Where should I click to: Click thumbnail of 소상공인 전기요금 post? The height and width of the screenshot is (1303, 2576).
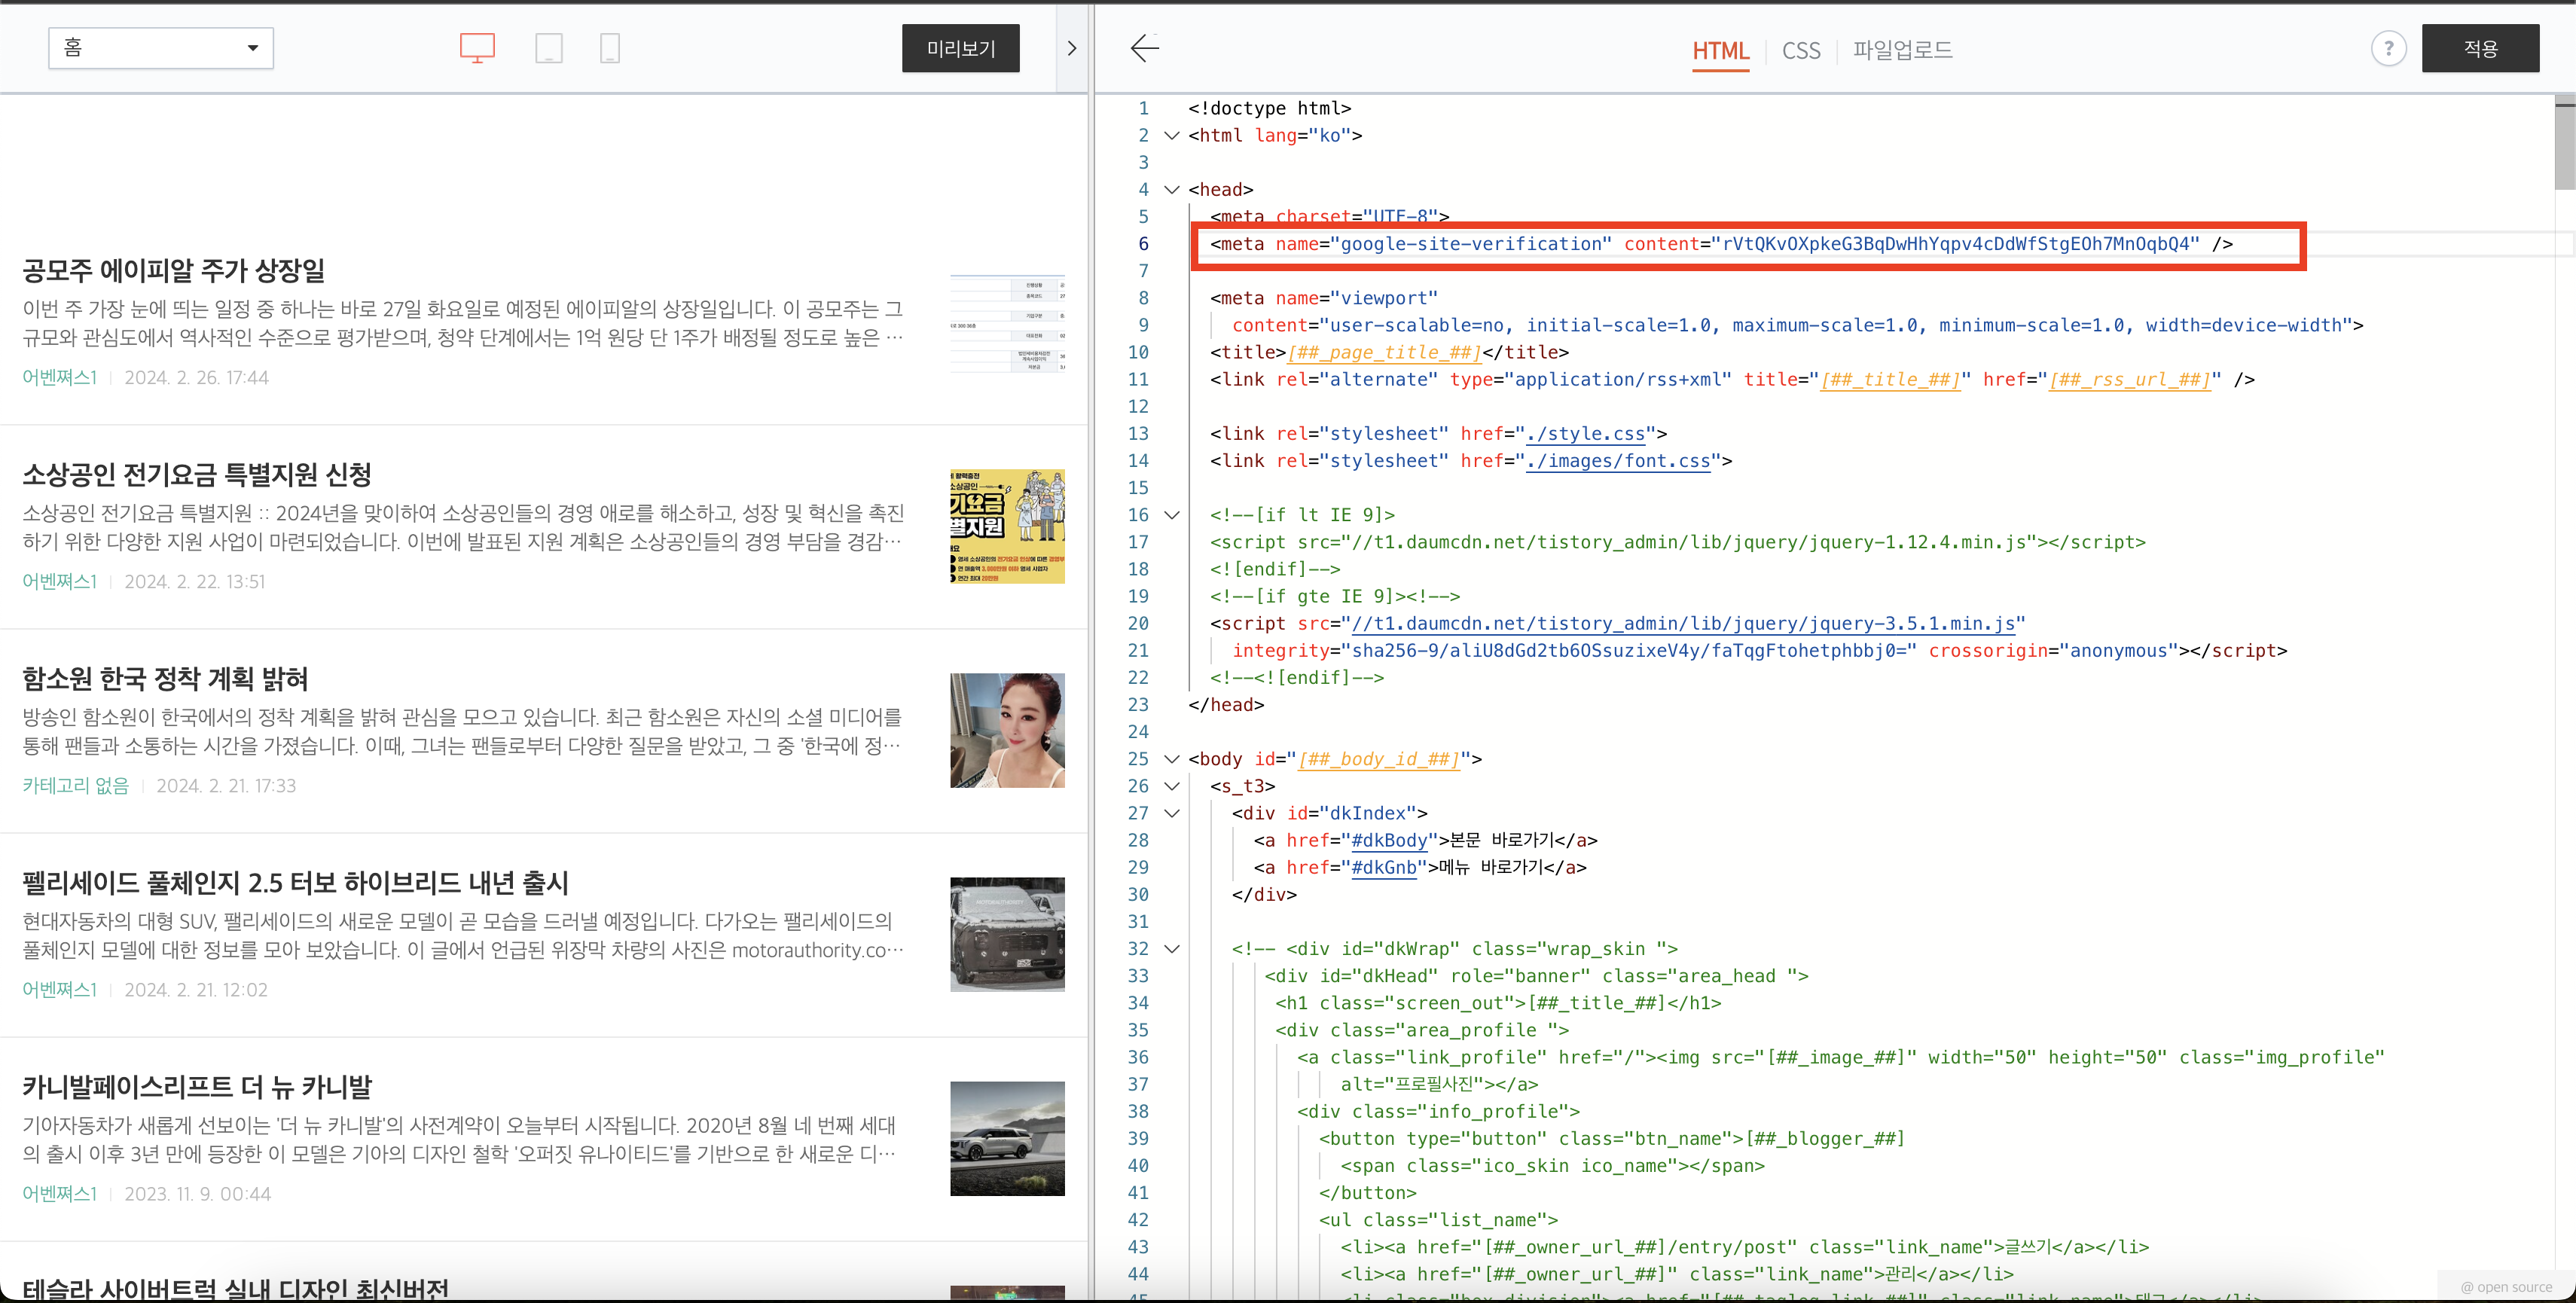coord(1007,526)
